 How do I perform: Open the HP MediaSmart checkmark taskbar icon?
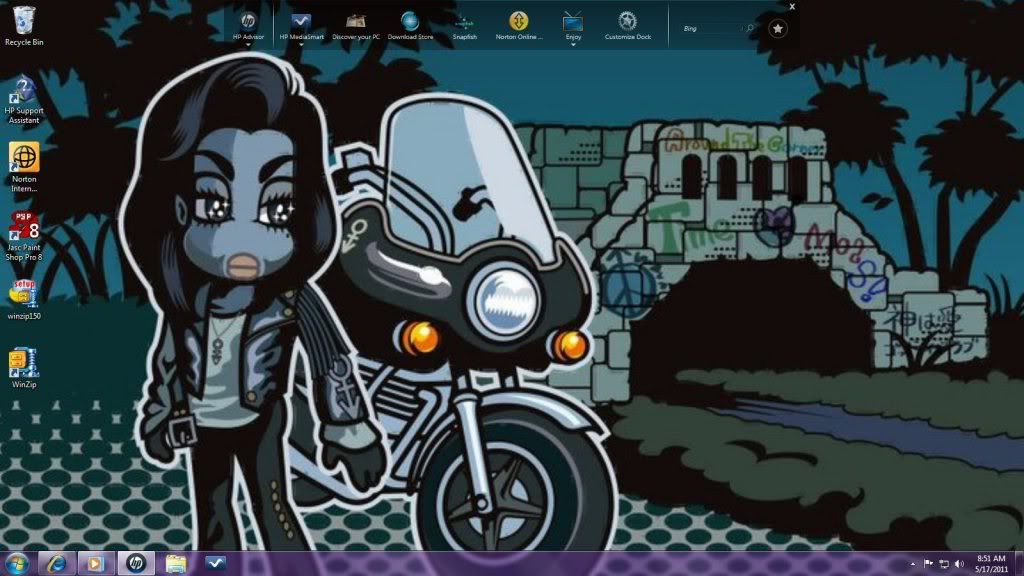pos(216,562)
